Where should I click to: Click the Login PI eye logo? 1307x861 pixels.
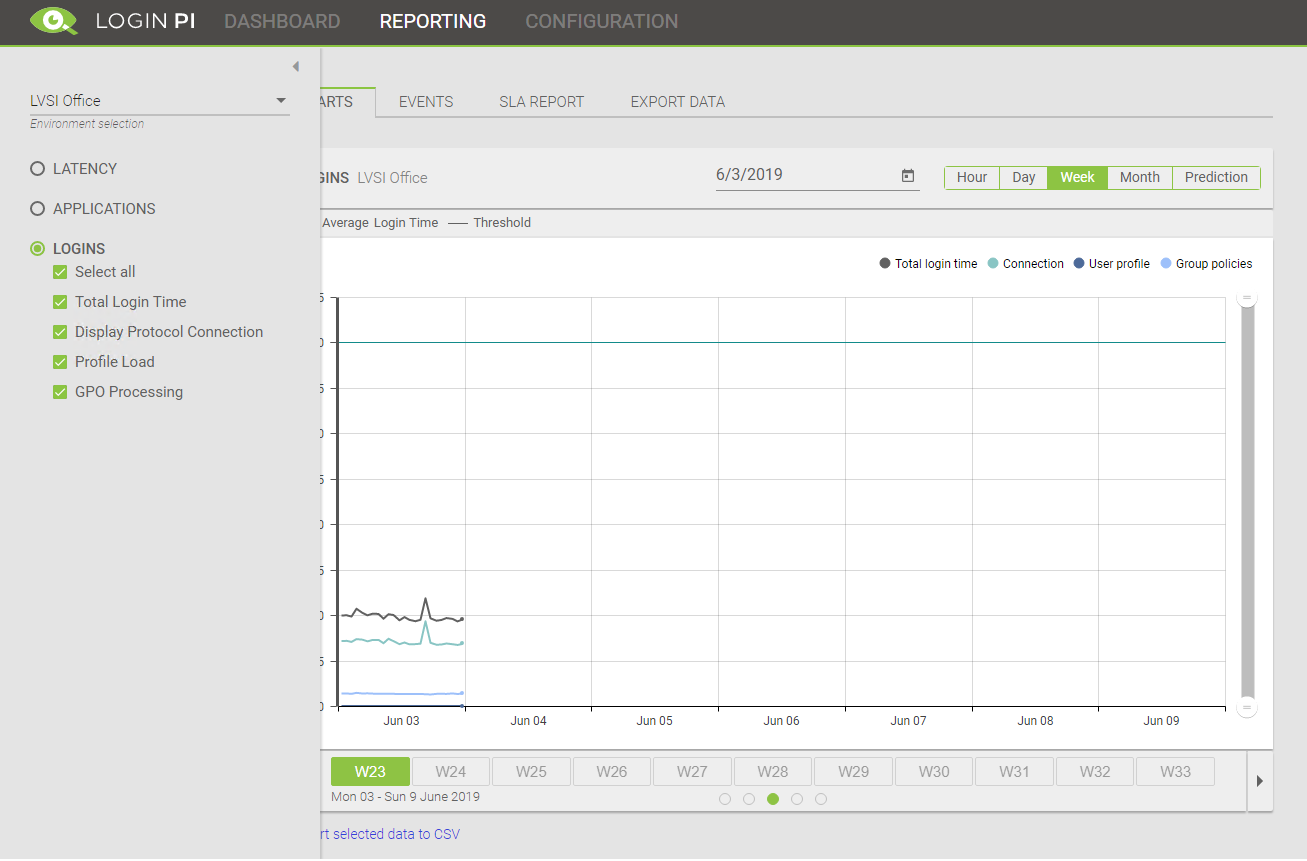54,21
